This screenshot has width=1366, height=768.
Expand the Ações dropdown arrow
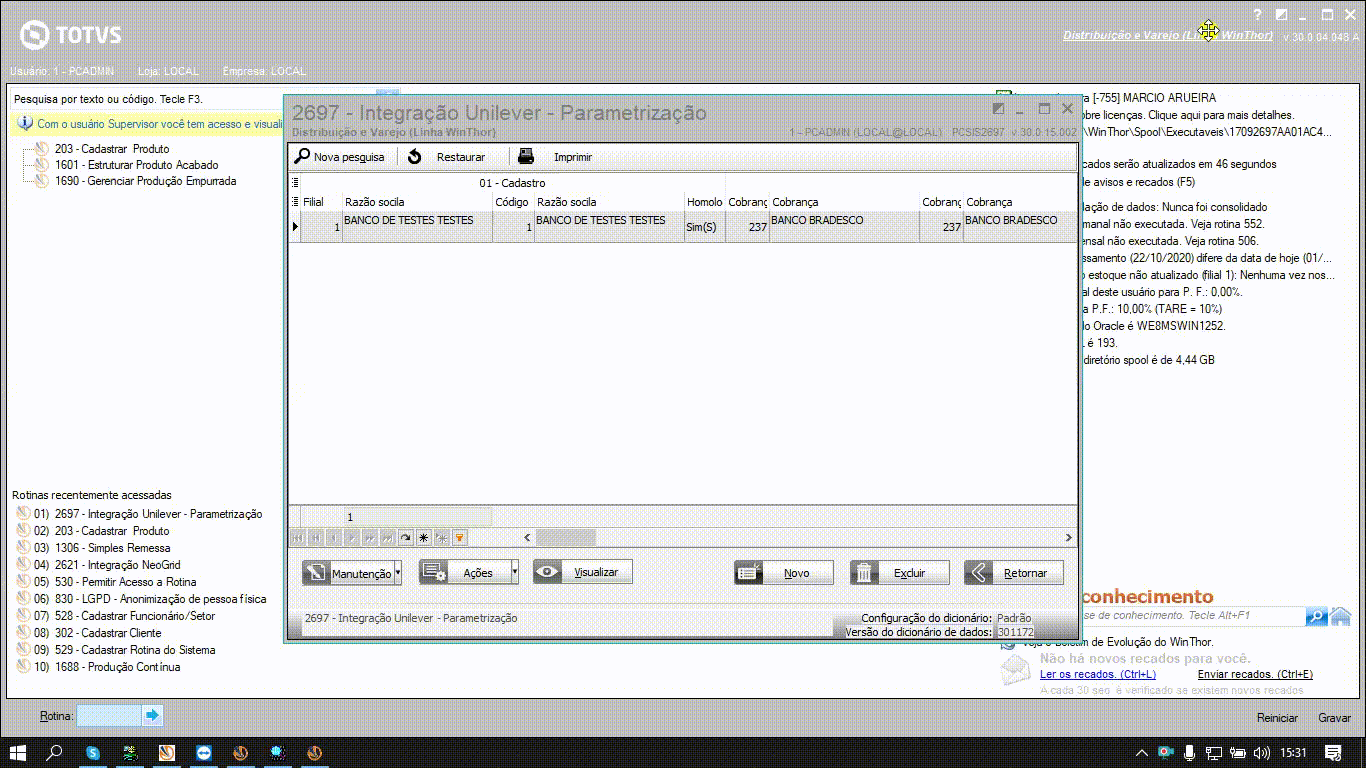coord(515,572)
